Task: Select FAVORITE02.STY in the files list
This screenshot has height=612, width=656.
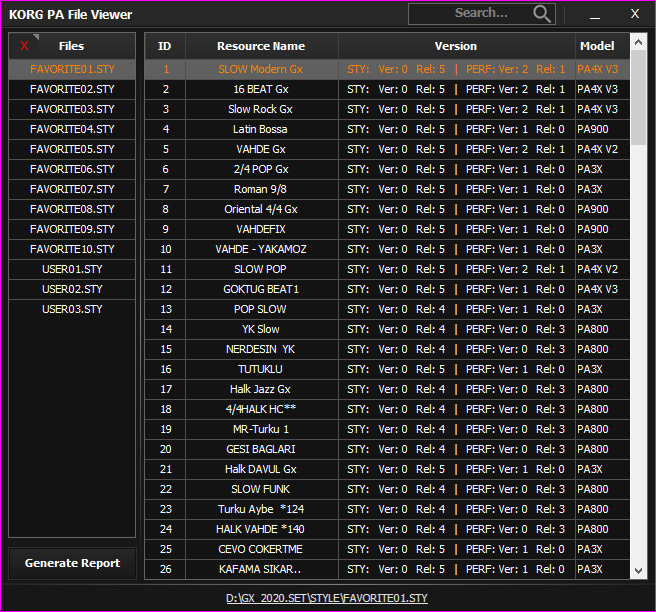Action: (x=72, y=89)
